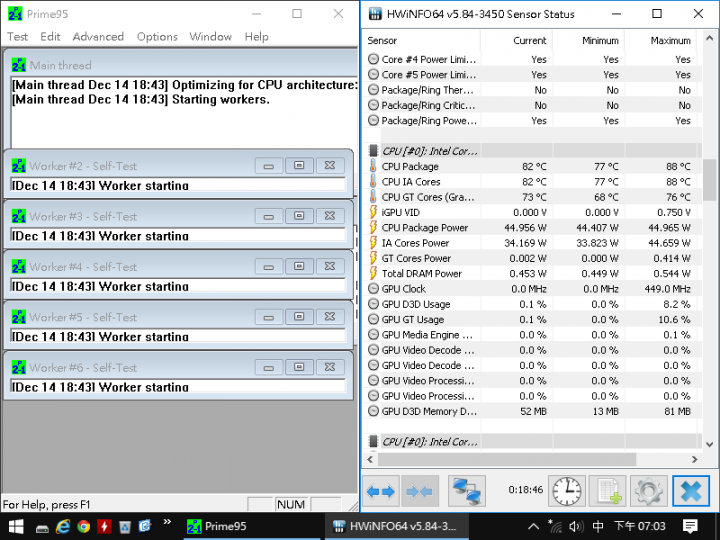This screenshot has height=540, width=720.
Task: Open the Options menu in Prime95
Action: click(x=157, y=37)
